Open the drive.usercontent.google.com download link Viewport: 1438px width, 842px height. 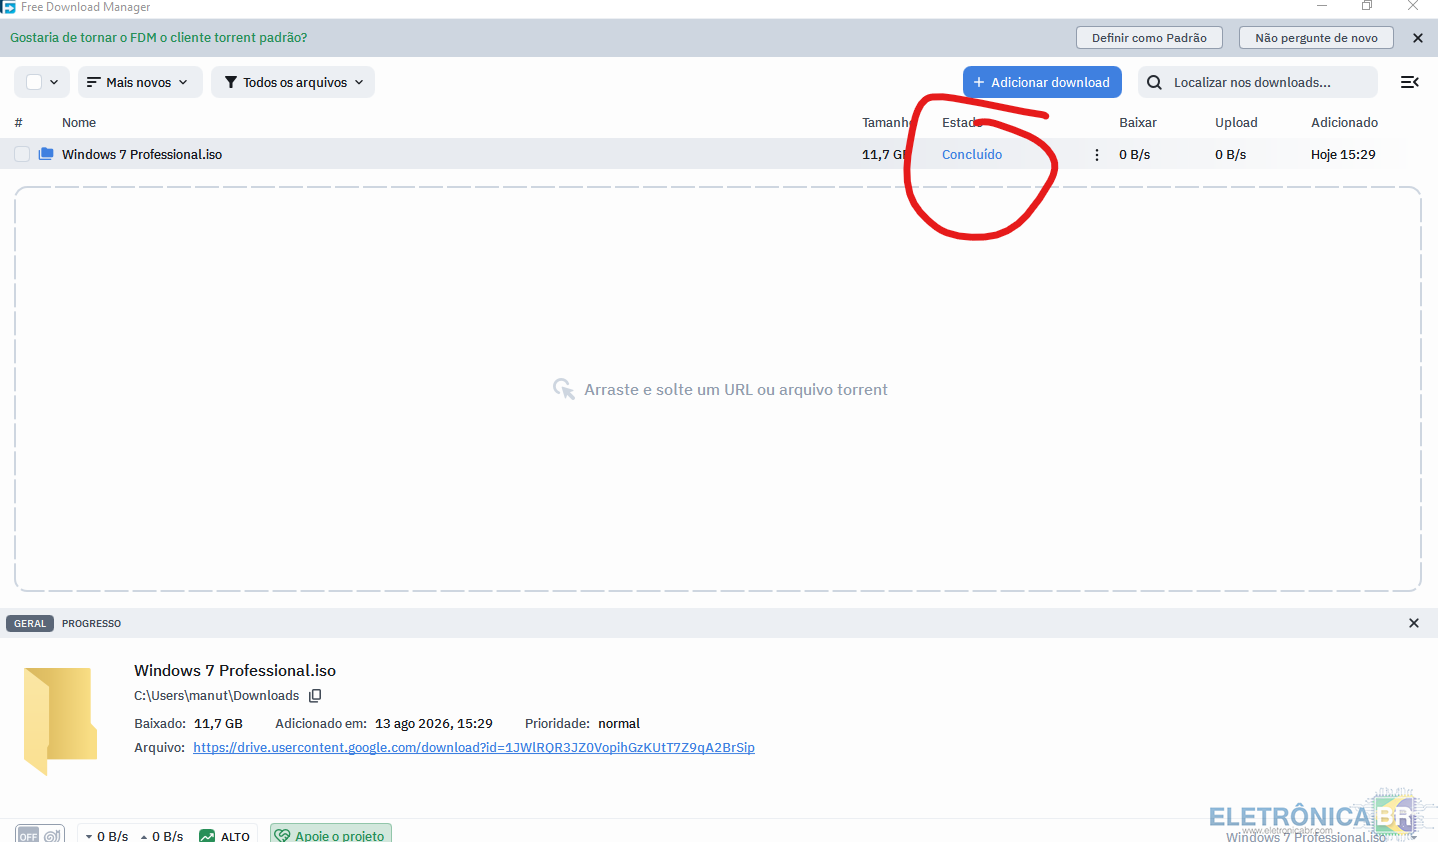pos(474,747)
